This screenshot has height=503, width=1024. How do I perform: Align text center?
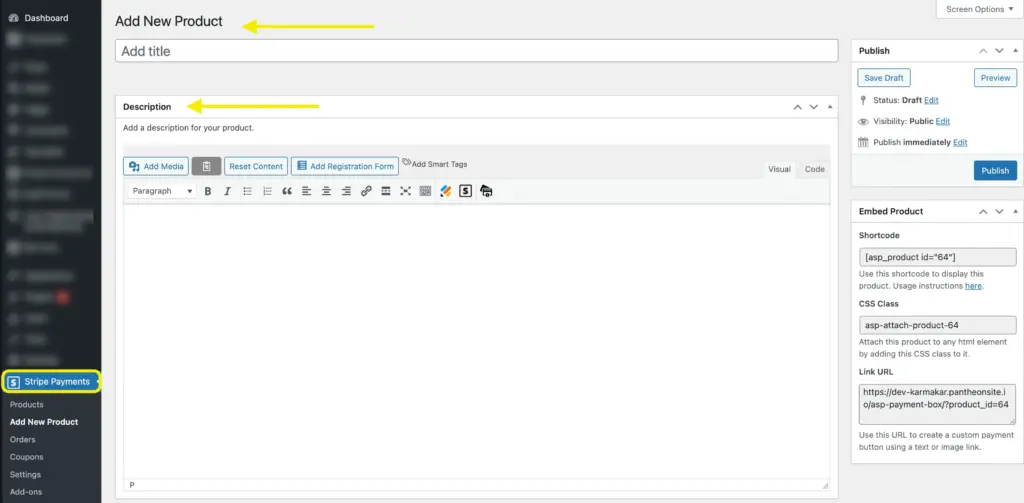click(327, 191)
